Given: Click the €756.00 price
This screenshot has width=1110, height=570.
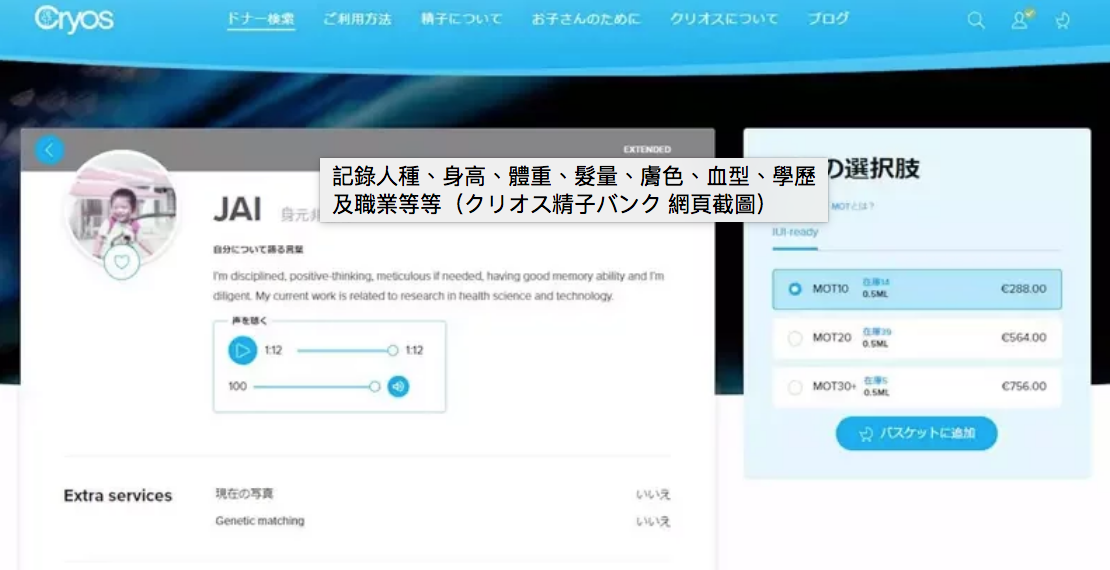Looking at the screenshot, I should (1023, 387).
